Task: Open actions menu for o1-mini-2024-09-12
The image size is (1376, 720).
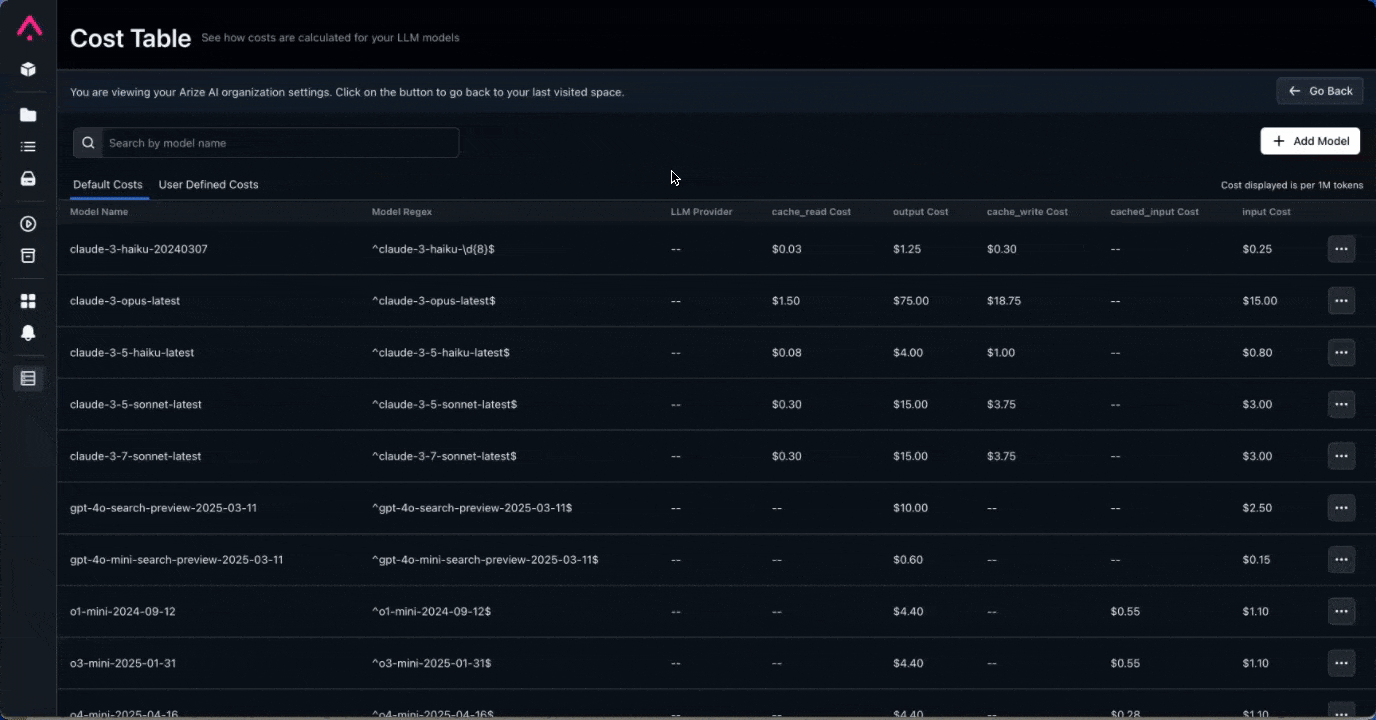Action: (1341, 611)
